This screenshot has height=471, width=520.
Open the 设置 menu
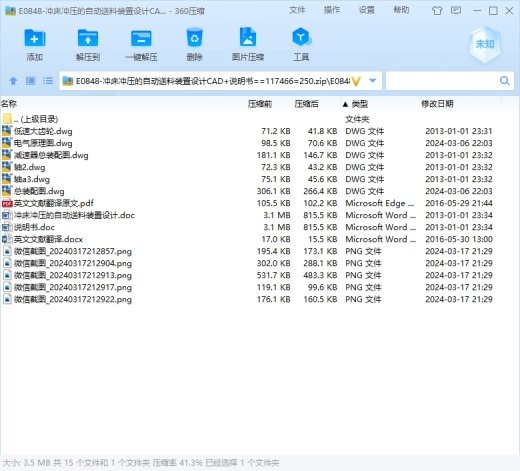coord(366,10)
